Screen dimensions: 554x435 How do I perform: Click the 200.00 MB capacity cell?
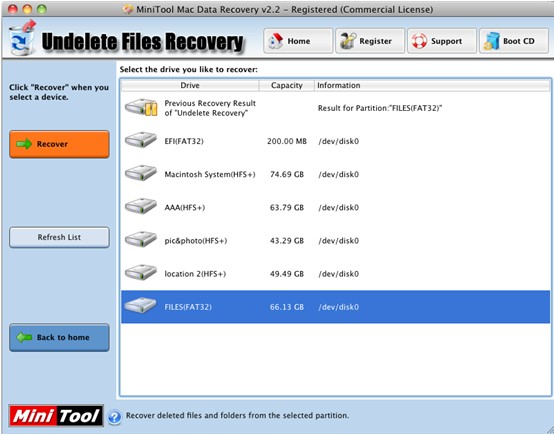tap(287, 141)
